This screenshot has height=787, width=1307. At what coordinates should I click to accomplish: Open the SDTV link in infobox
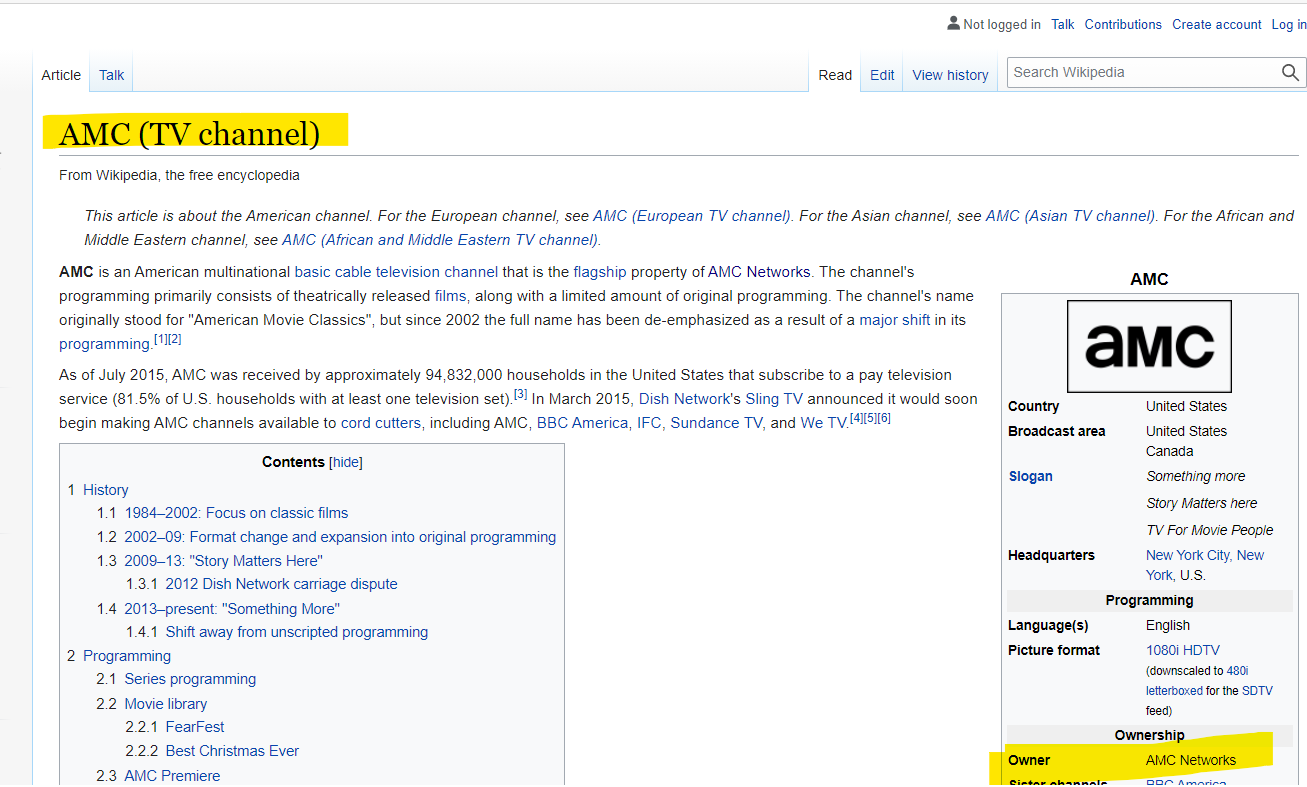point(1257,691)
